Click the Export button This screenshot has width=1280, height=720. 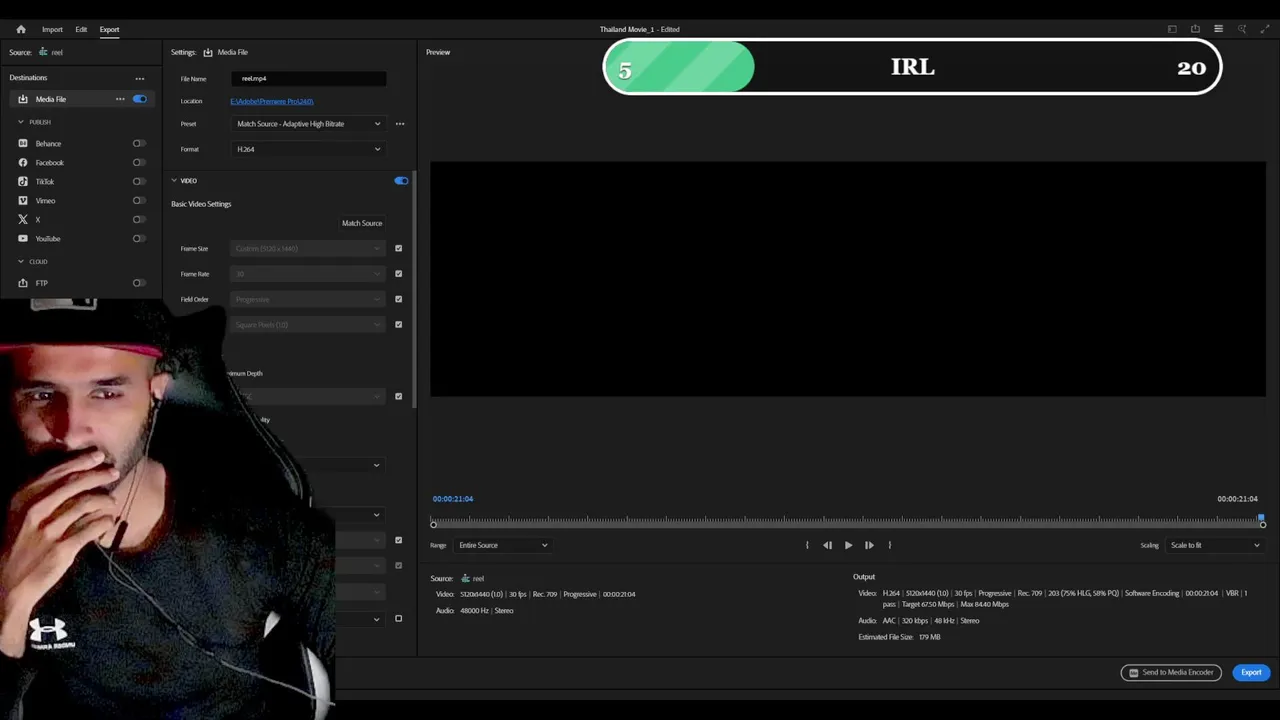pyautogui.click(x=1251, y=672)
